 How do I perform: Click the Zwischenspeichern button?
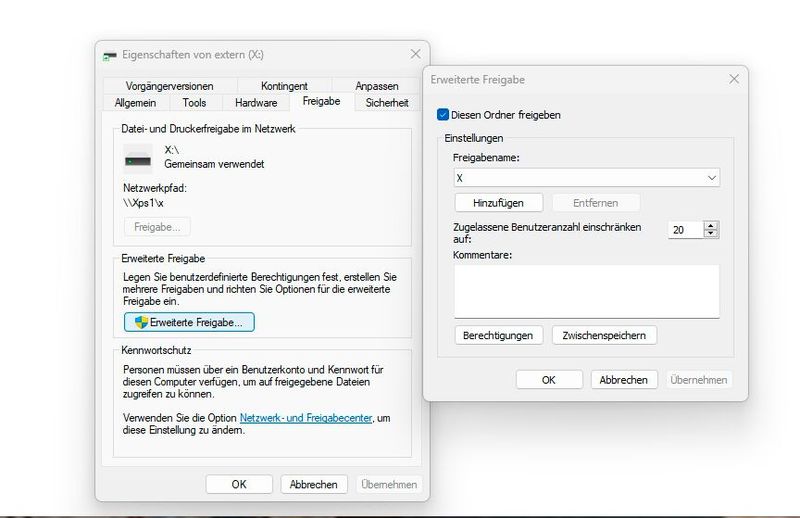(604, 335)
